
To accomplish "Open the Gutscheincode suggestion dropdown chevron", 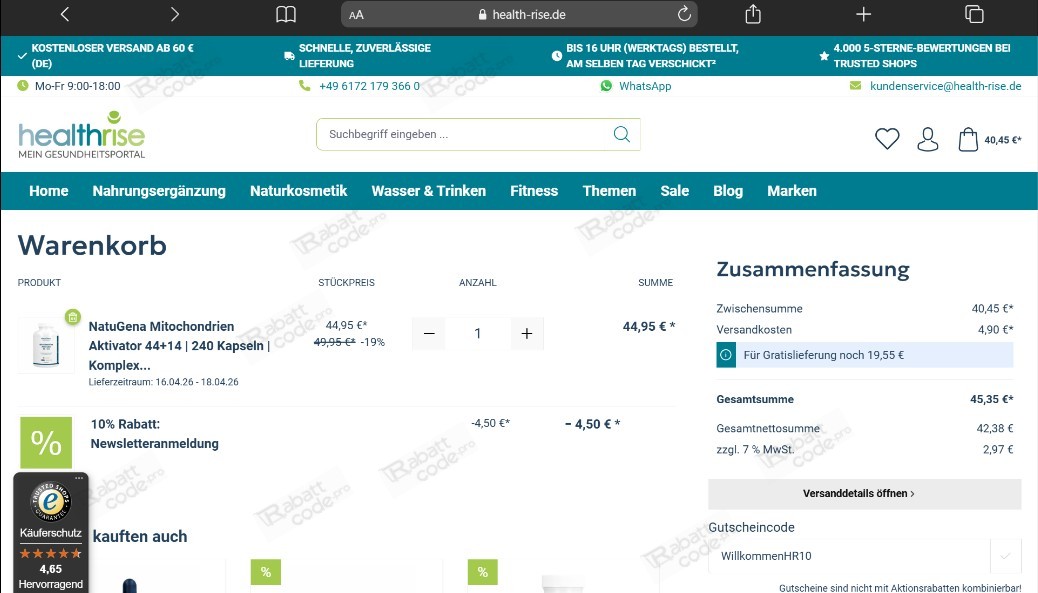I will coord(1006,555).
